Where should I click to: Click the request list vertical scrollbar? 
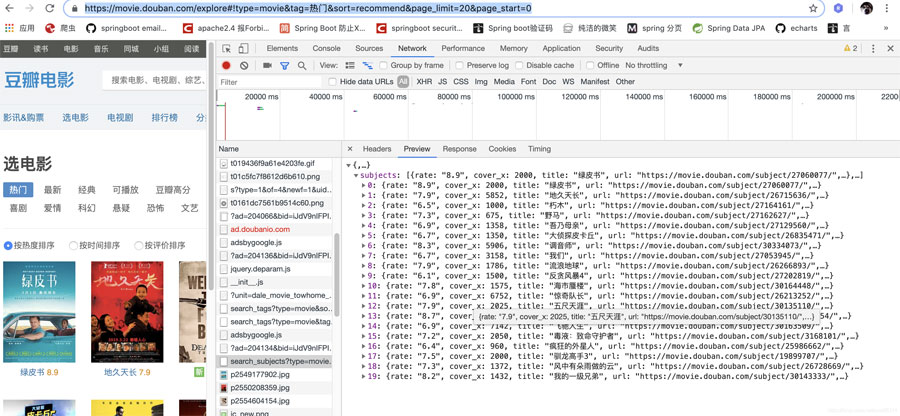(x=337, y=275)
